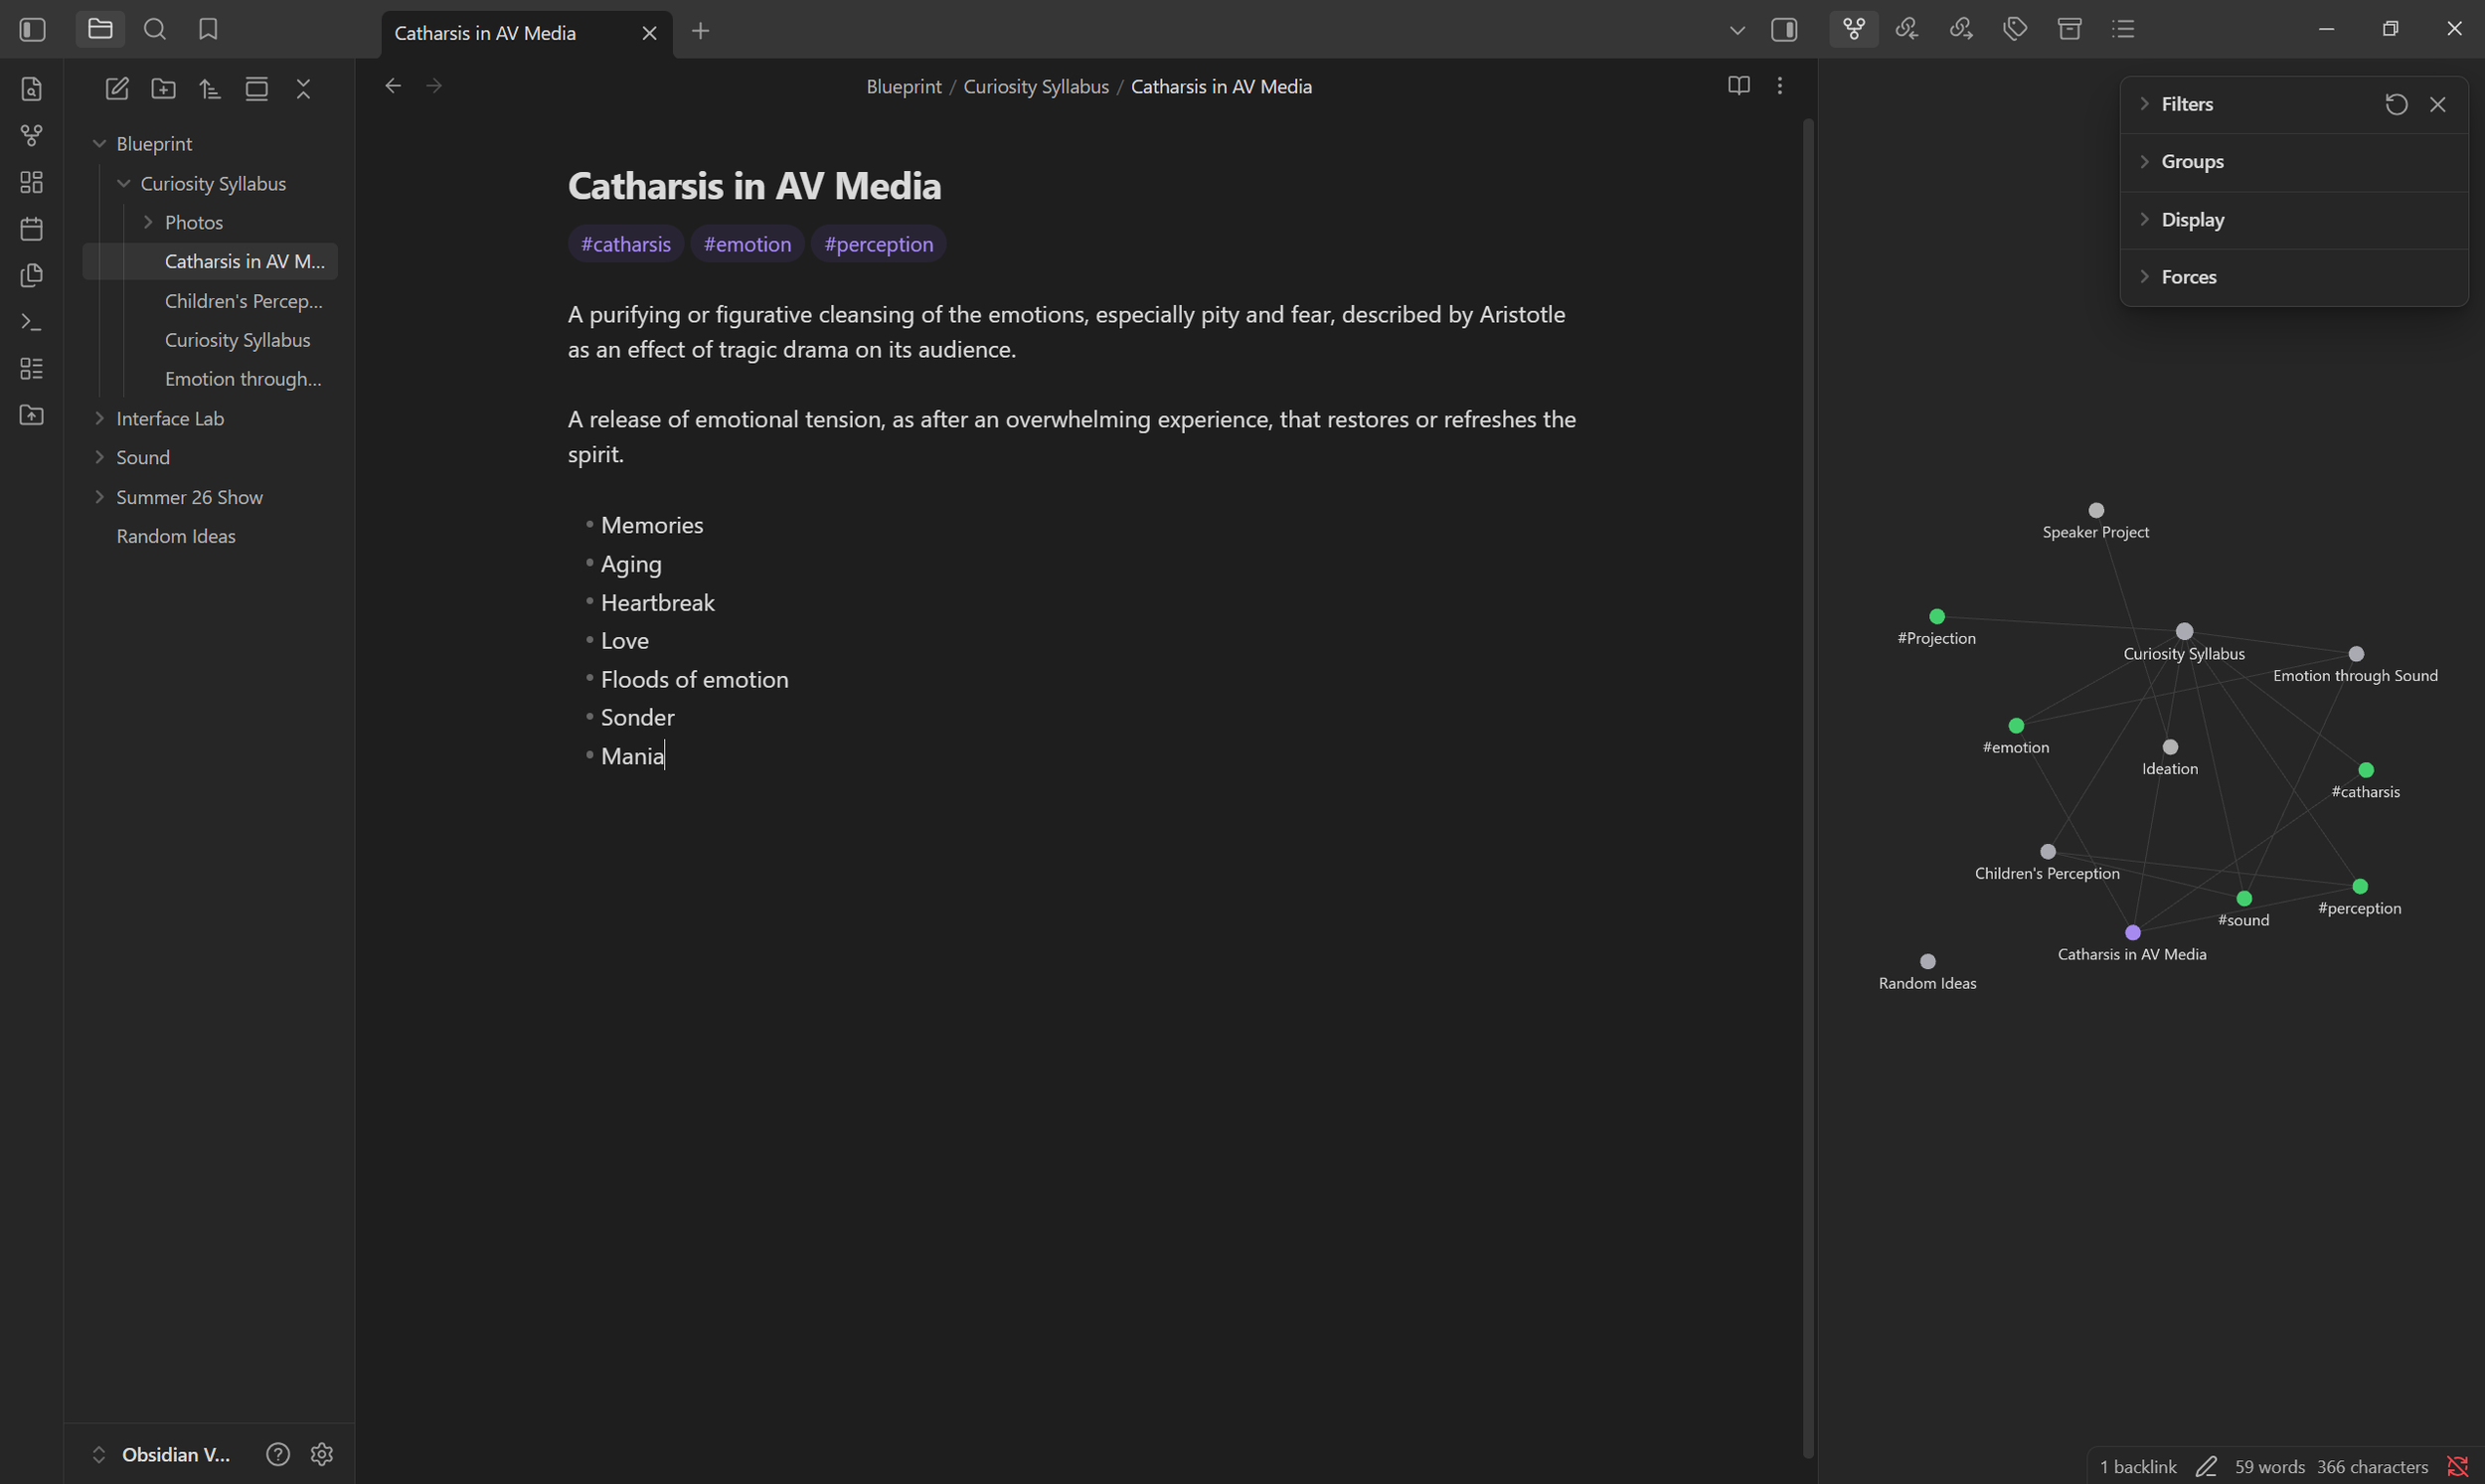Navigate forward with the right arrow
This screenshot has height=1484, width=2485.
tap(434, 86)
